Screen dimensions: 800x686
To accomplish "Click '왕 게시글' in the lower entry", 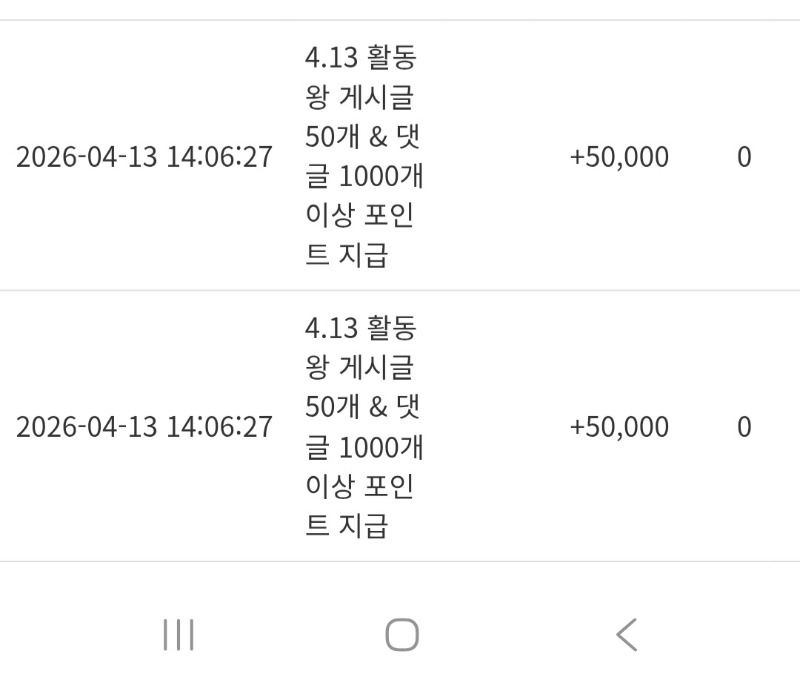I will tap(360, 369).
